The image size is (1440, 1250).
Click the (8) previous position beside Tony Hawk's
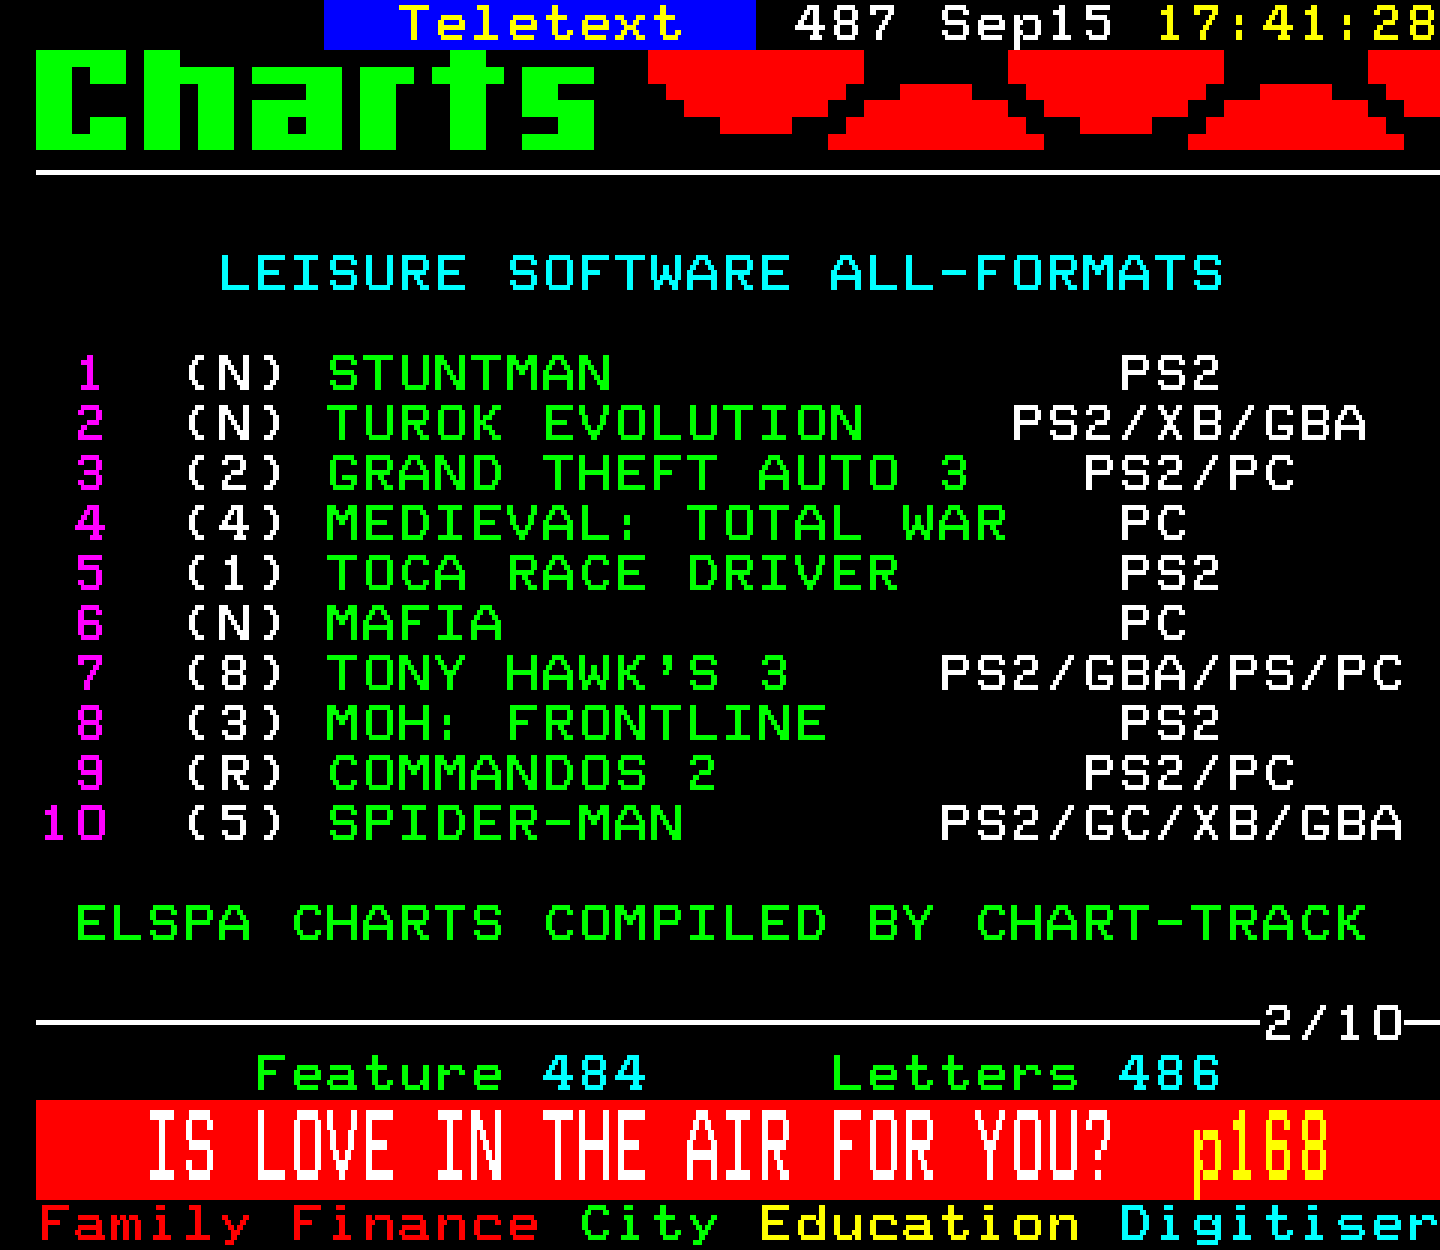(x=235, y=674)
